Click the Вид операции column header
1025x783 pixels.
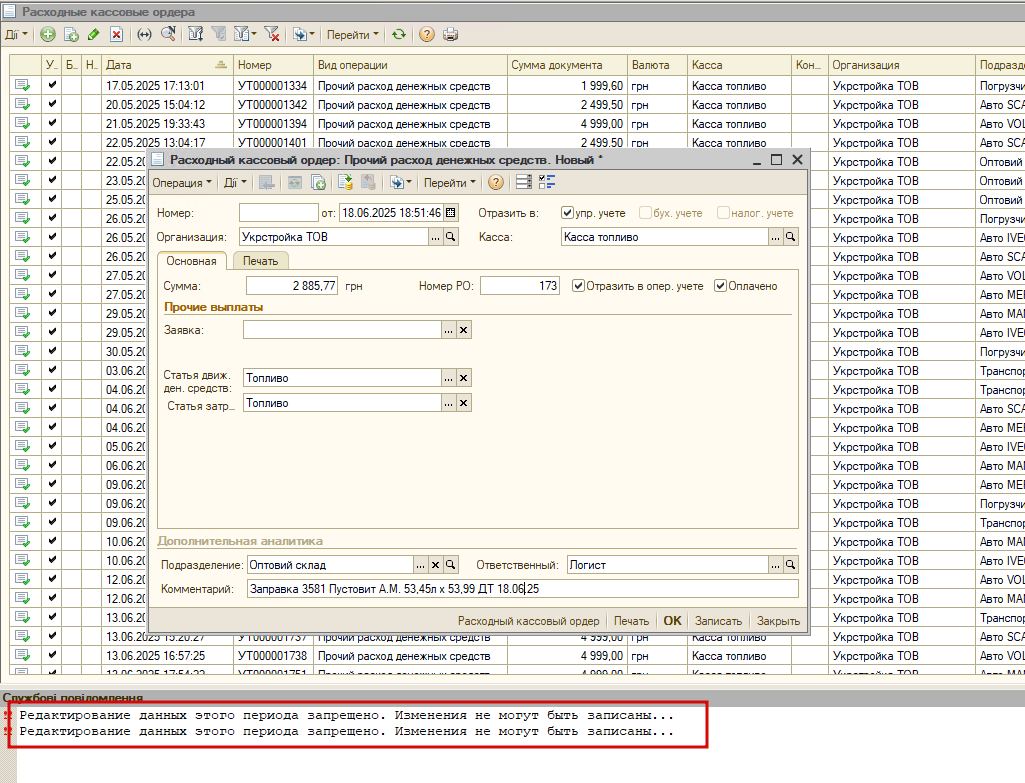tap(410, 65)
